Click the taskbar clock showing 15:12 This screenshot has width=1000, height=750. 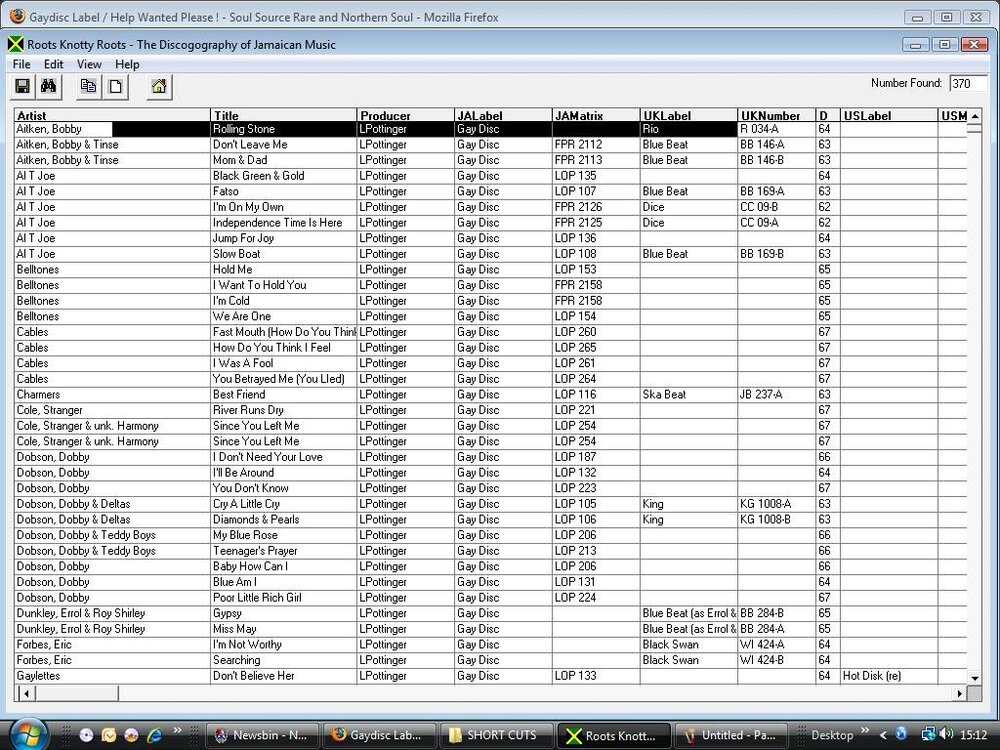tap(974, 735)
